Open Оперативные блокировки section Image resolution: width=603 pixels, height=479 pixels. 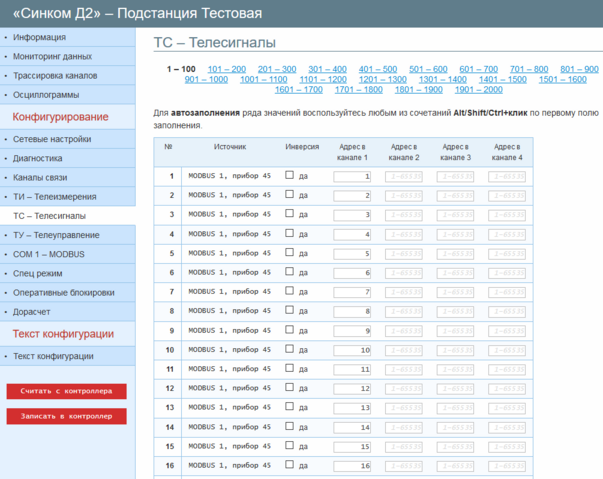click(63, 293)
